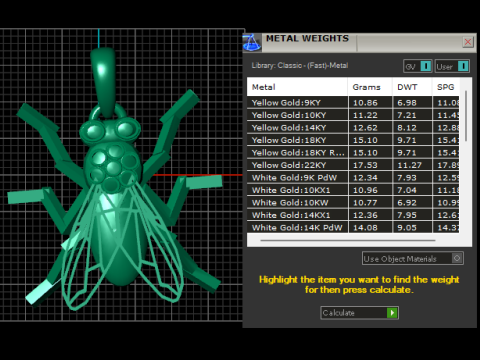Image resolution: width=480 pixels, height=360 pixels.
Task: Click the 12.62 grams value
Action: [x=365, y=128]
